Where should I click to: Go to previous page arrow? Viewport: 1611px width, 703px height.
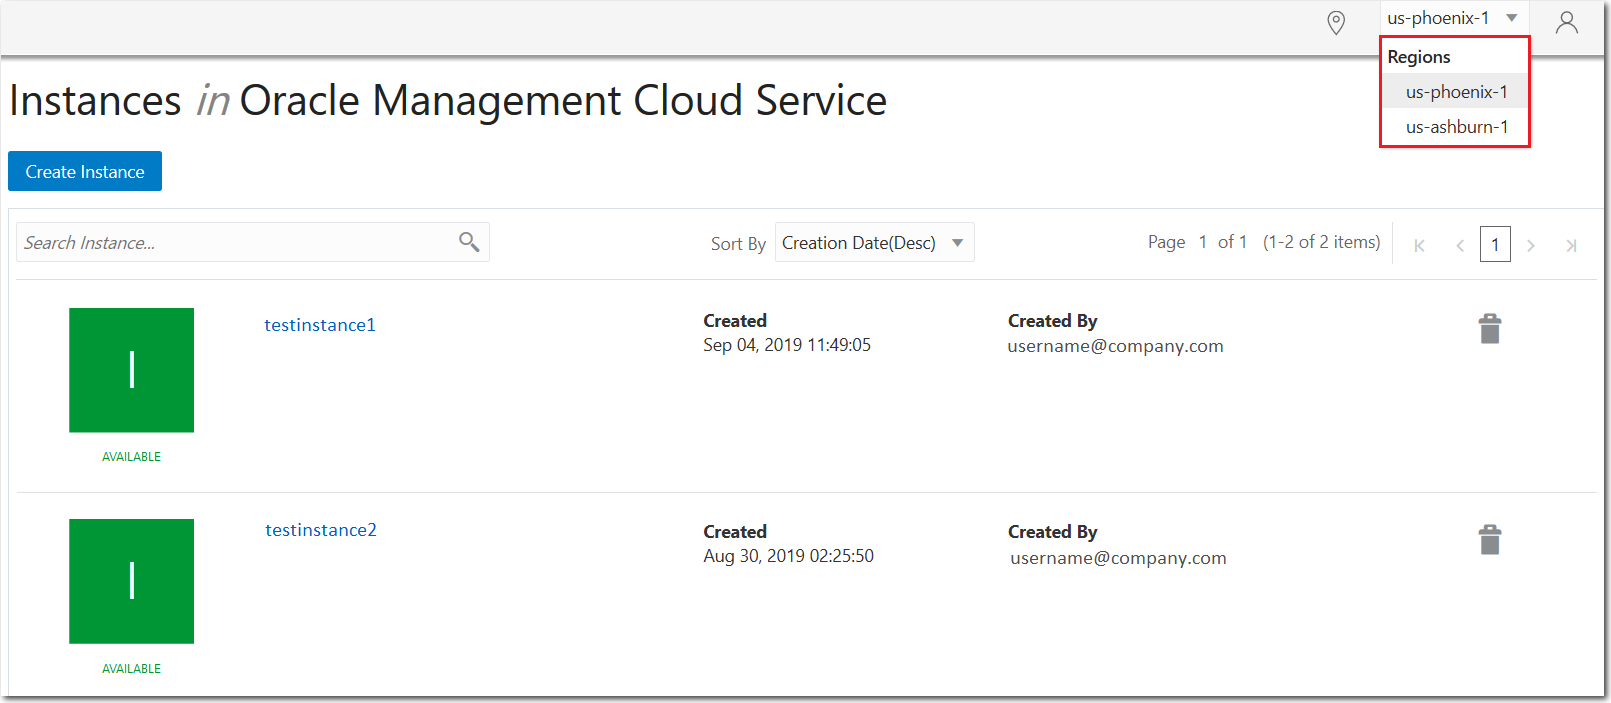tap(1460, 245)
